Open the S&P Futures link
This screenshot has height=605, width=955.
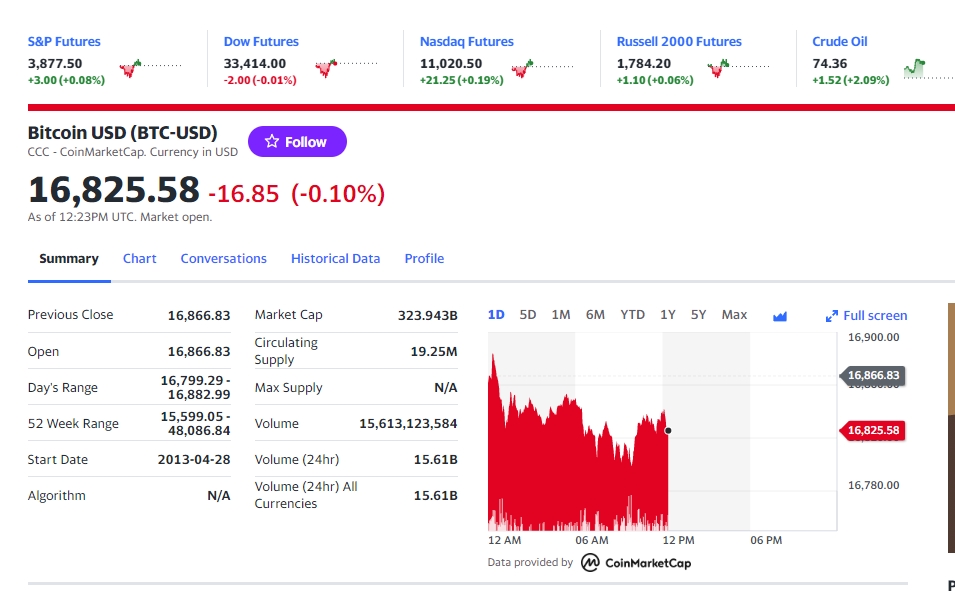click(64, 42)
